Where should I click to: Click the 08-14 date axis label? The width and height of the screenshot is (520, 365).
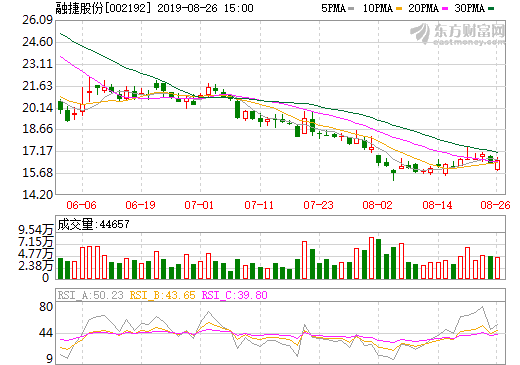point(437,205)
